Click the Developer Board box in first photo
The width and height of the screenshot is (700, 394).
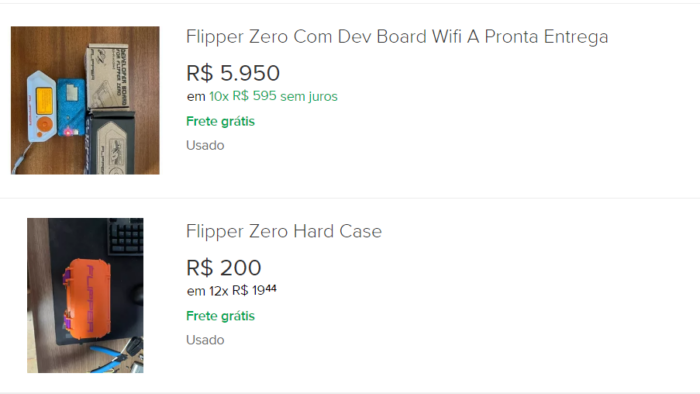tap(108, 77)
